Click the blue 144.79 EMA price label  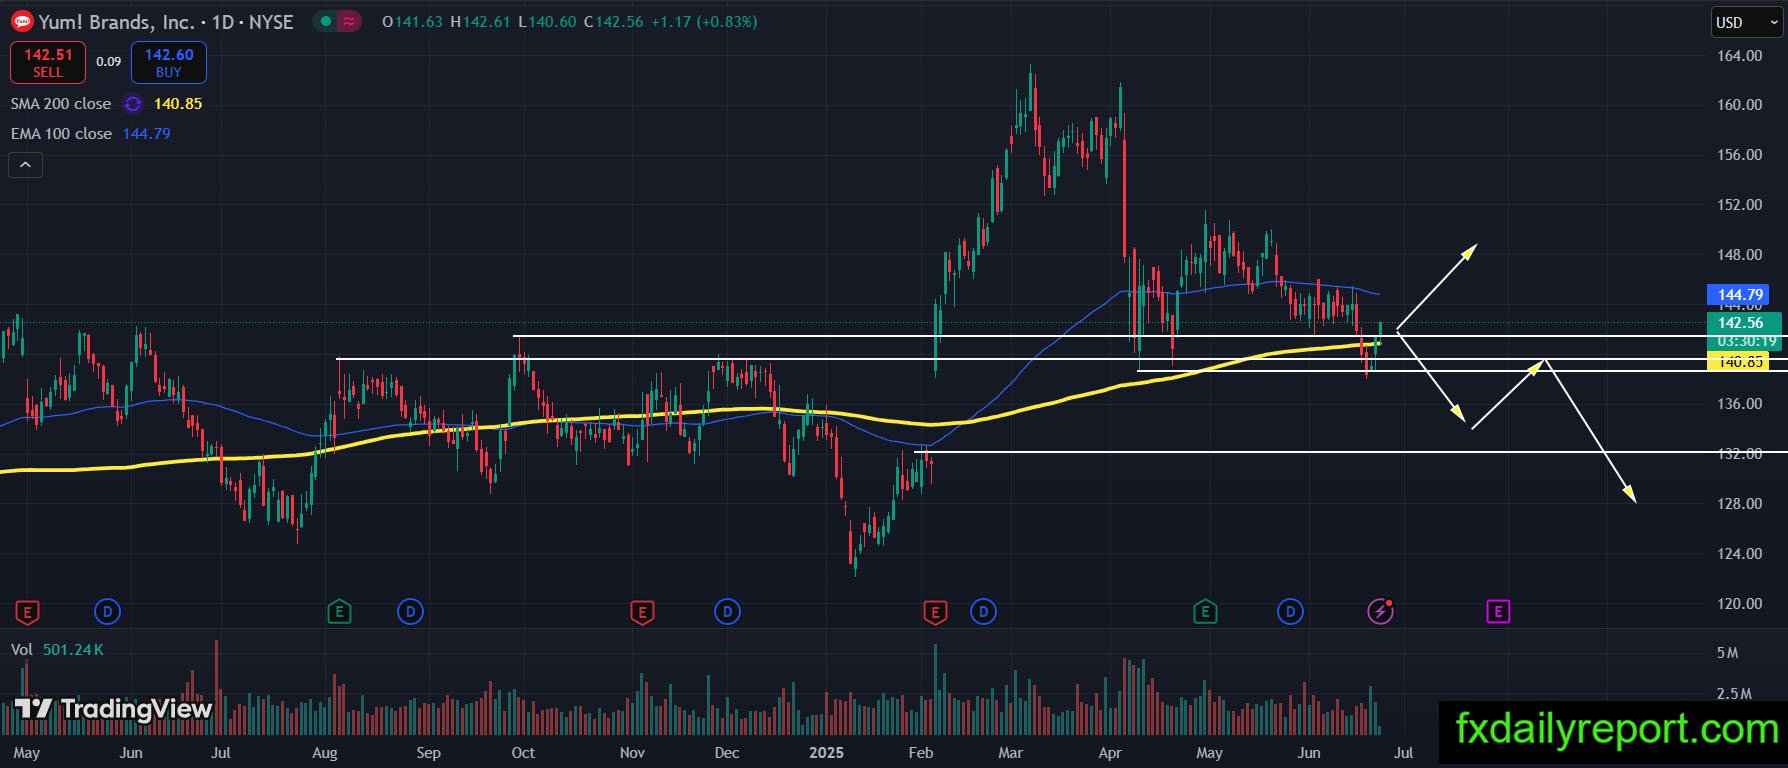click(1740, 295)
